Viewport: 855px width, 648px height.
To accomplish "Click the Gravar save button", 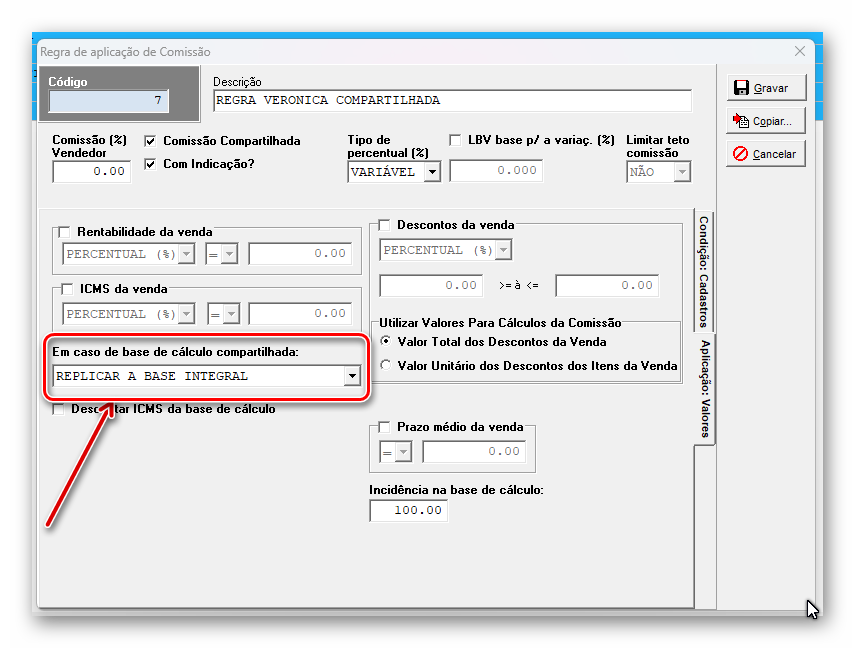I will click(x=765, y=88).
